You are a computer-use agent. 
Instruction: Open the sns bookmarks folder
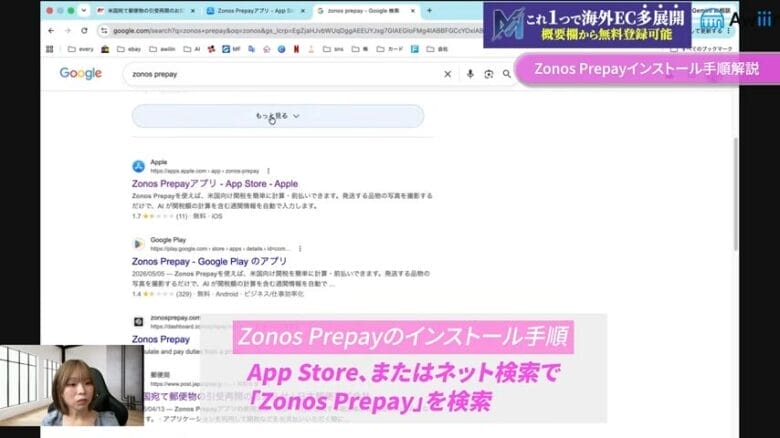click(x=333, y=49)
